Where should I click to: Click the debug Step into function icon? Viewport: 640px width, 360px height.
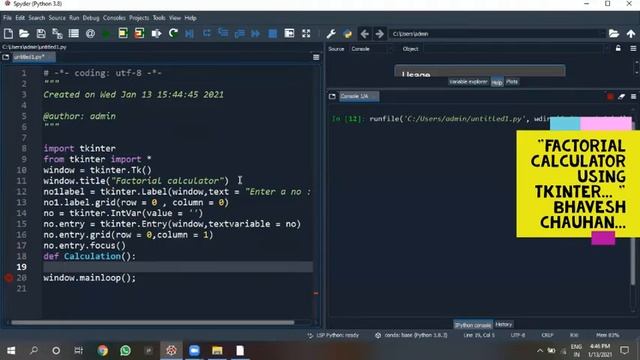click(x=223, y=33)
